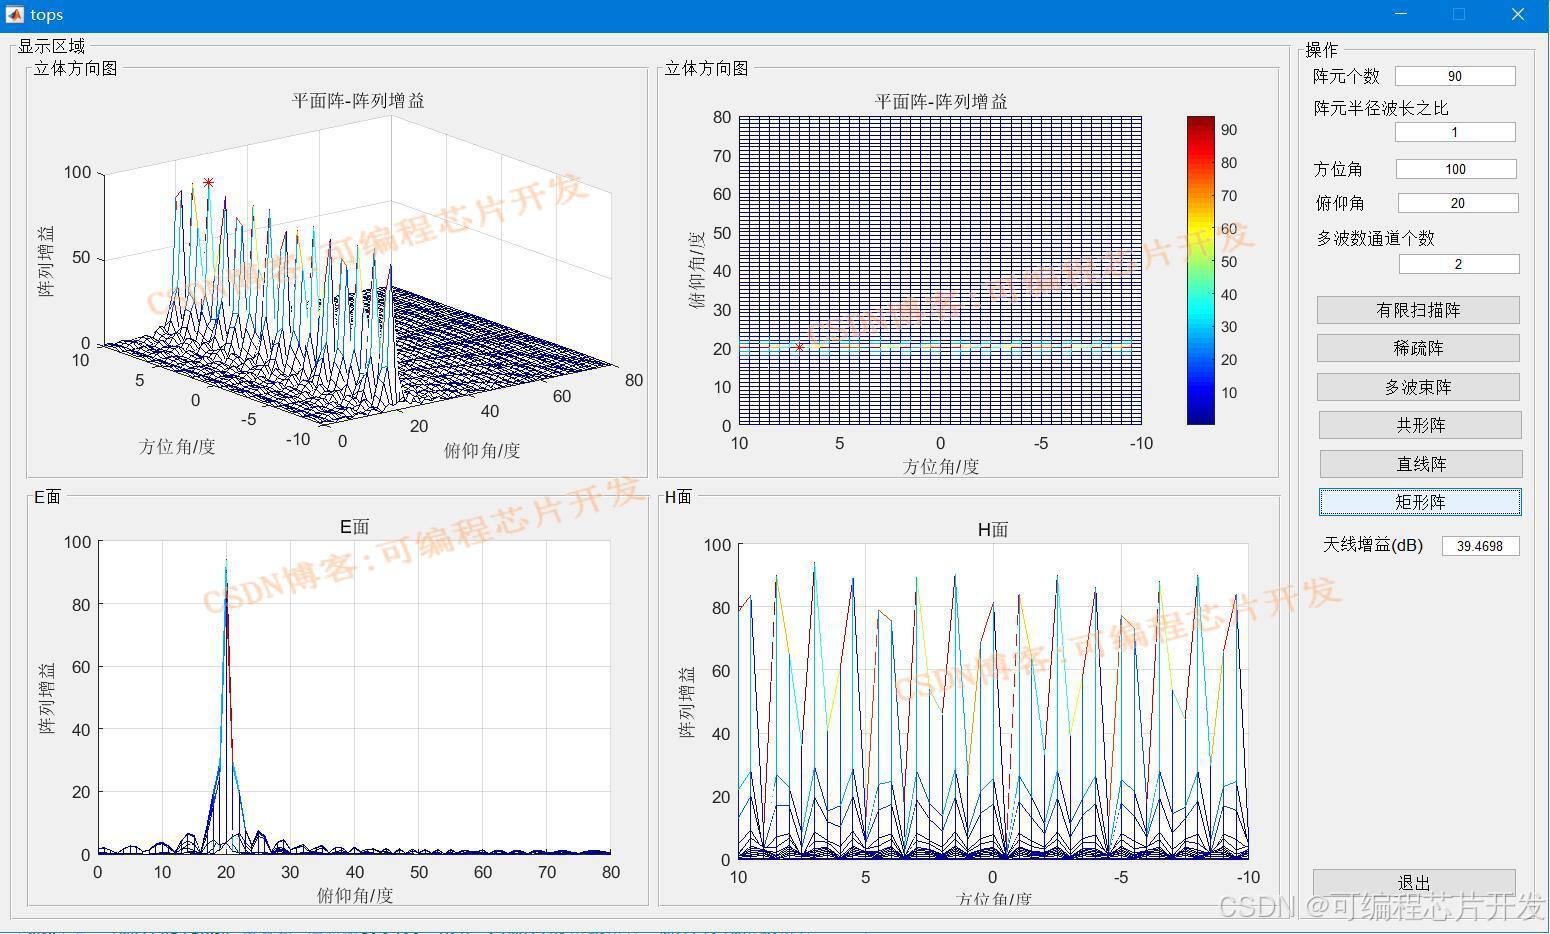Click the 阵元个数 label

[1346, 76]
